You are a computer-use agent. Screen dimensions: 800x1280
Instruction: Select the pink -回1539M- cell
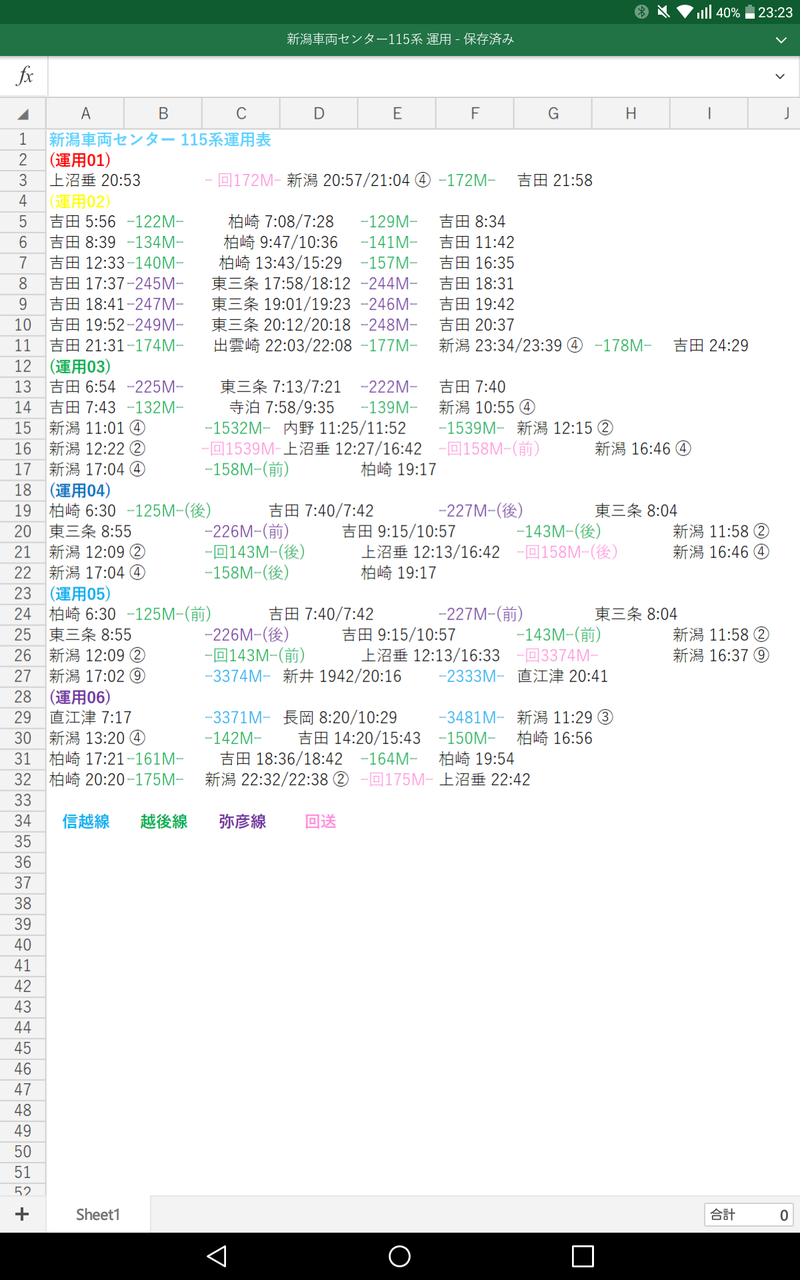[x=241, y=449]
